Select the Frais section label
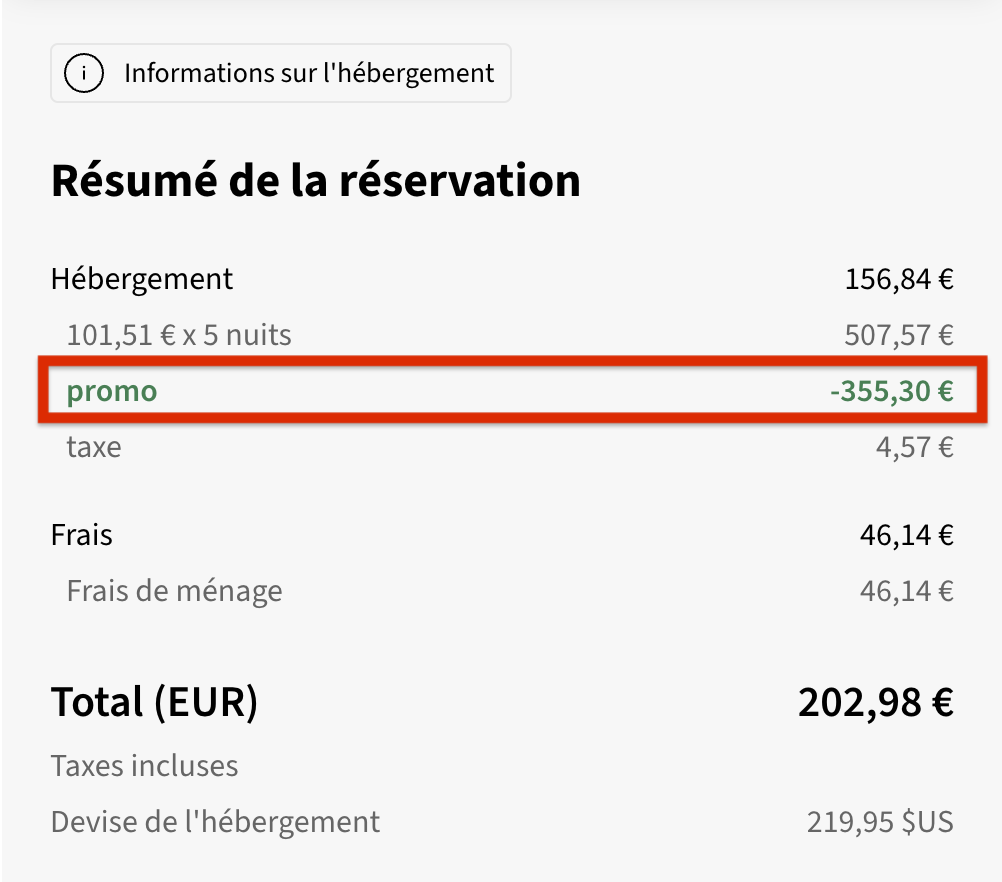1002x882 pixels. (x=82, y=535)
